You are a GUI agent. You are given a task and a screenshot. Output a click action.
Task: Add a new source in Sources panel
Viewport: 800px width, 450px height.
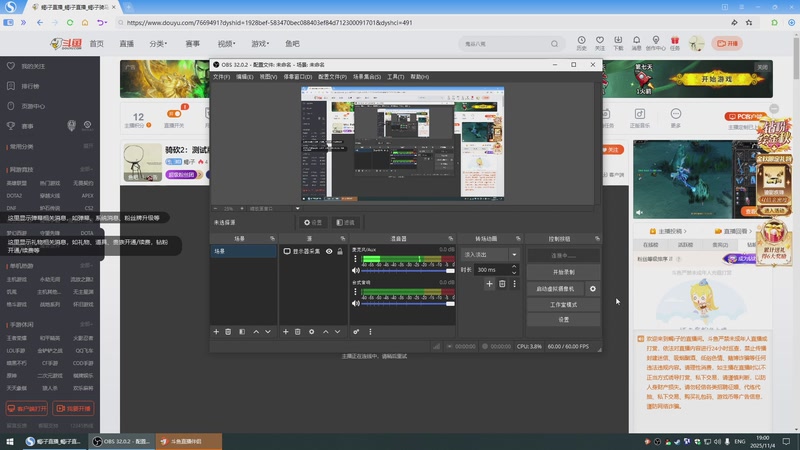click(286, 332)
